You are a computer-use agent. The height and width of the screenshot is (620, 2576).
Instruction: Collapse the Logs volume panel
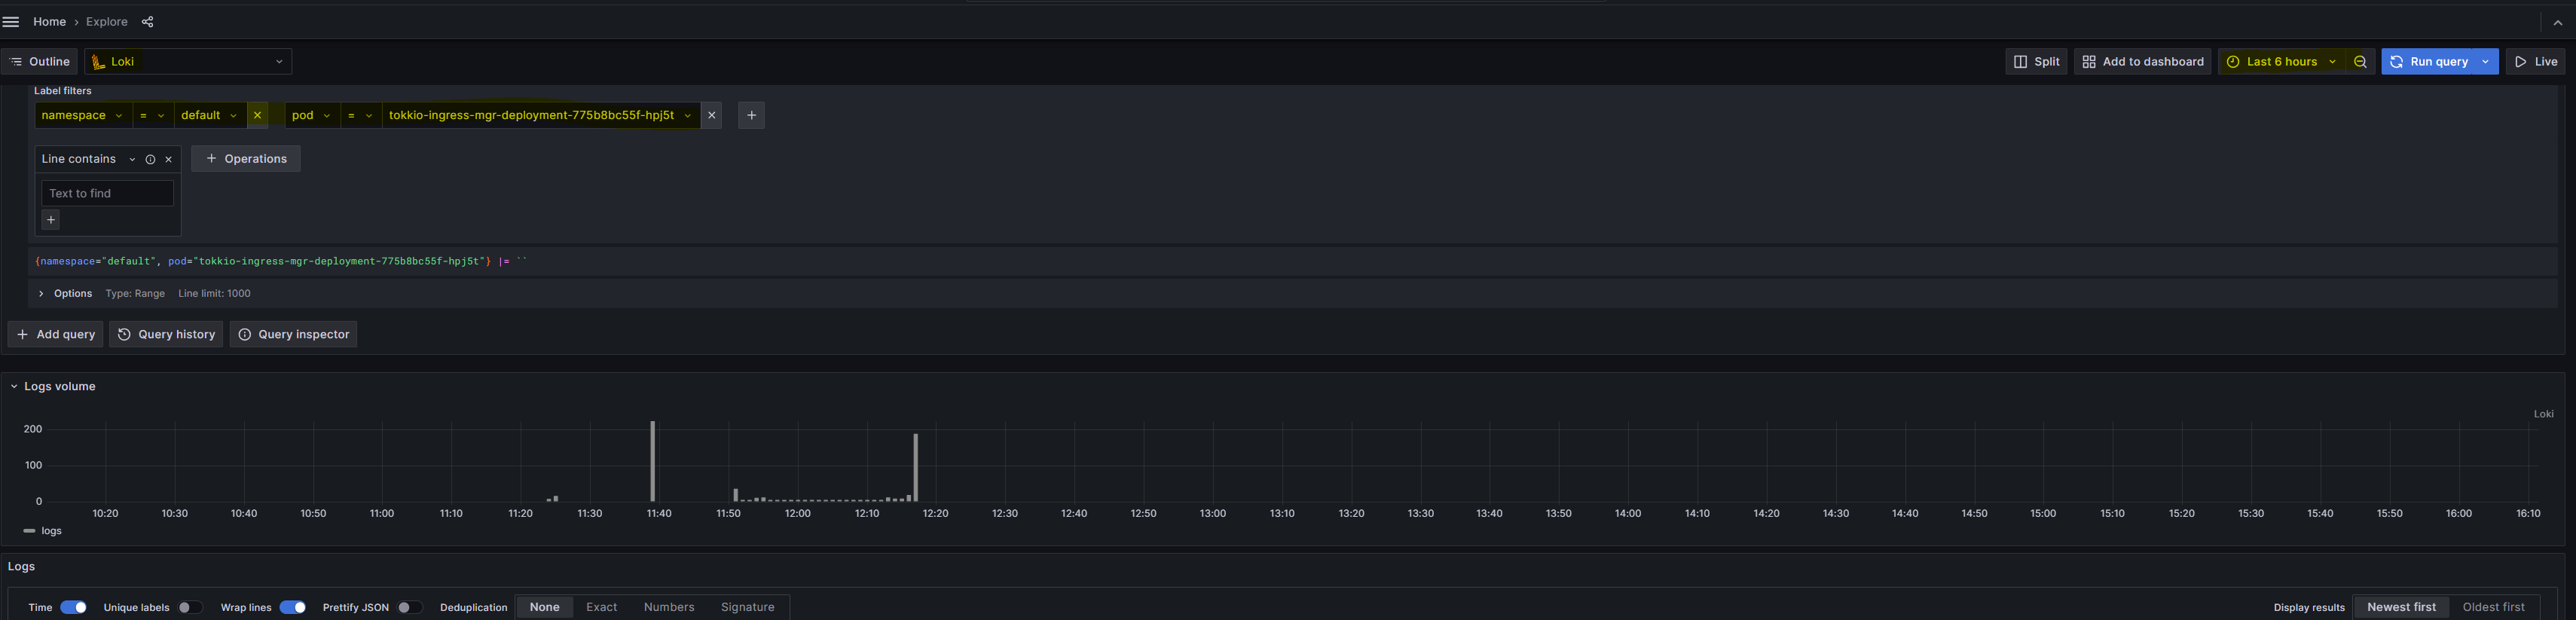[14, 387]
